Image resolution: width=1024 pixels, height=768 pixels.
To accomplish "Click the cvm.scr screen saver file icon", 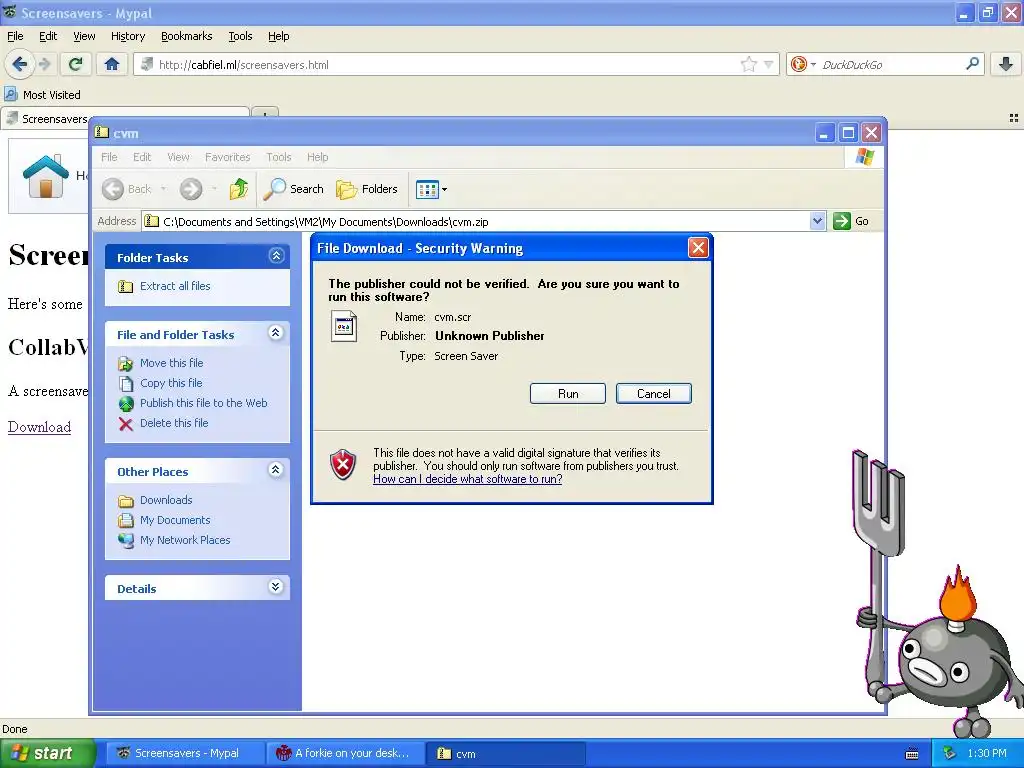I will tap(344, 327).
